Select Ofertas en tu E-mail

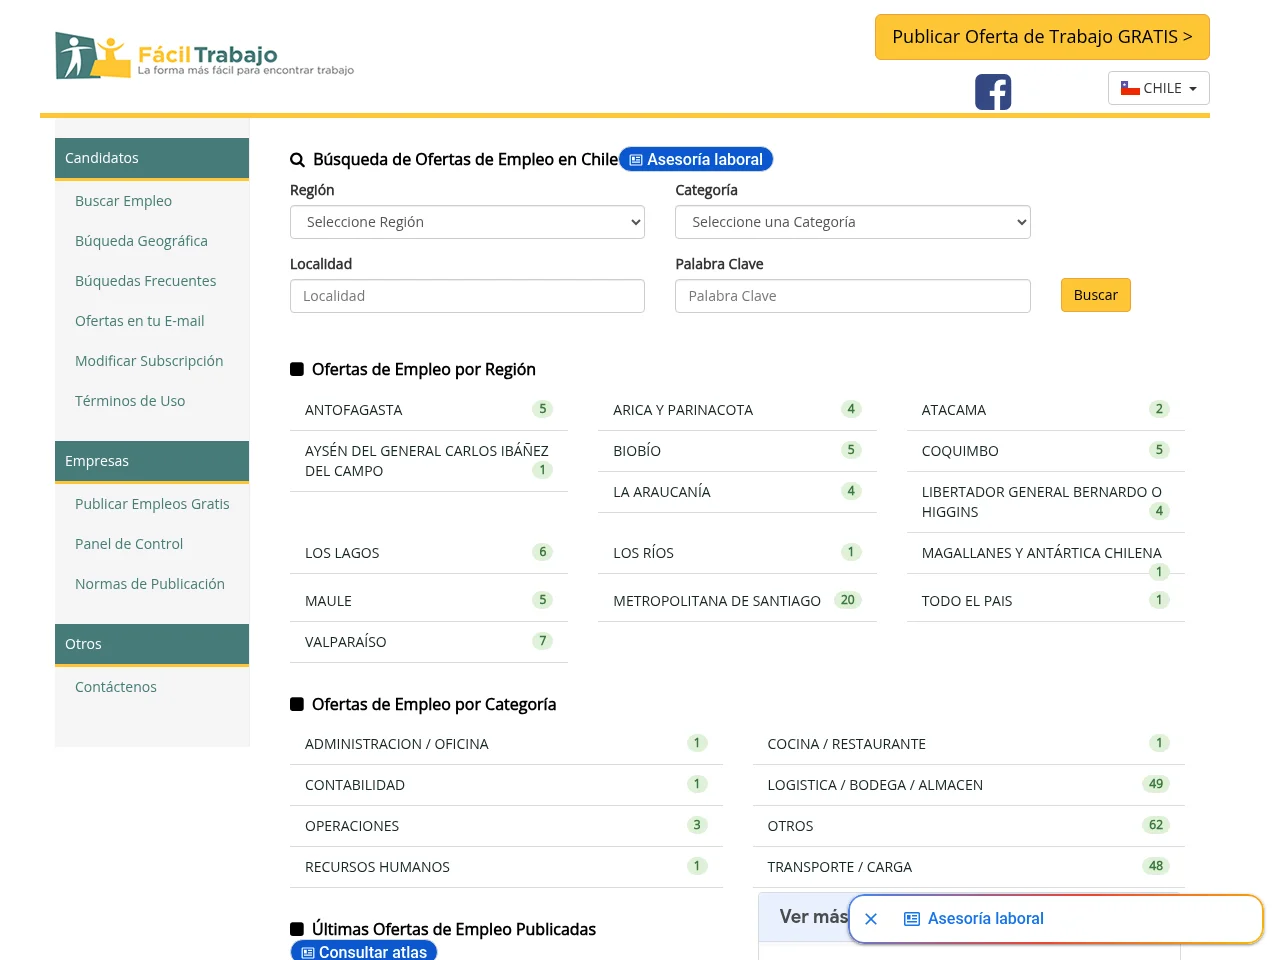coord(140,321)
